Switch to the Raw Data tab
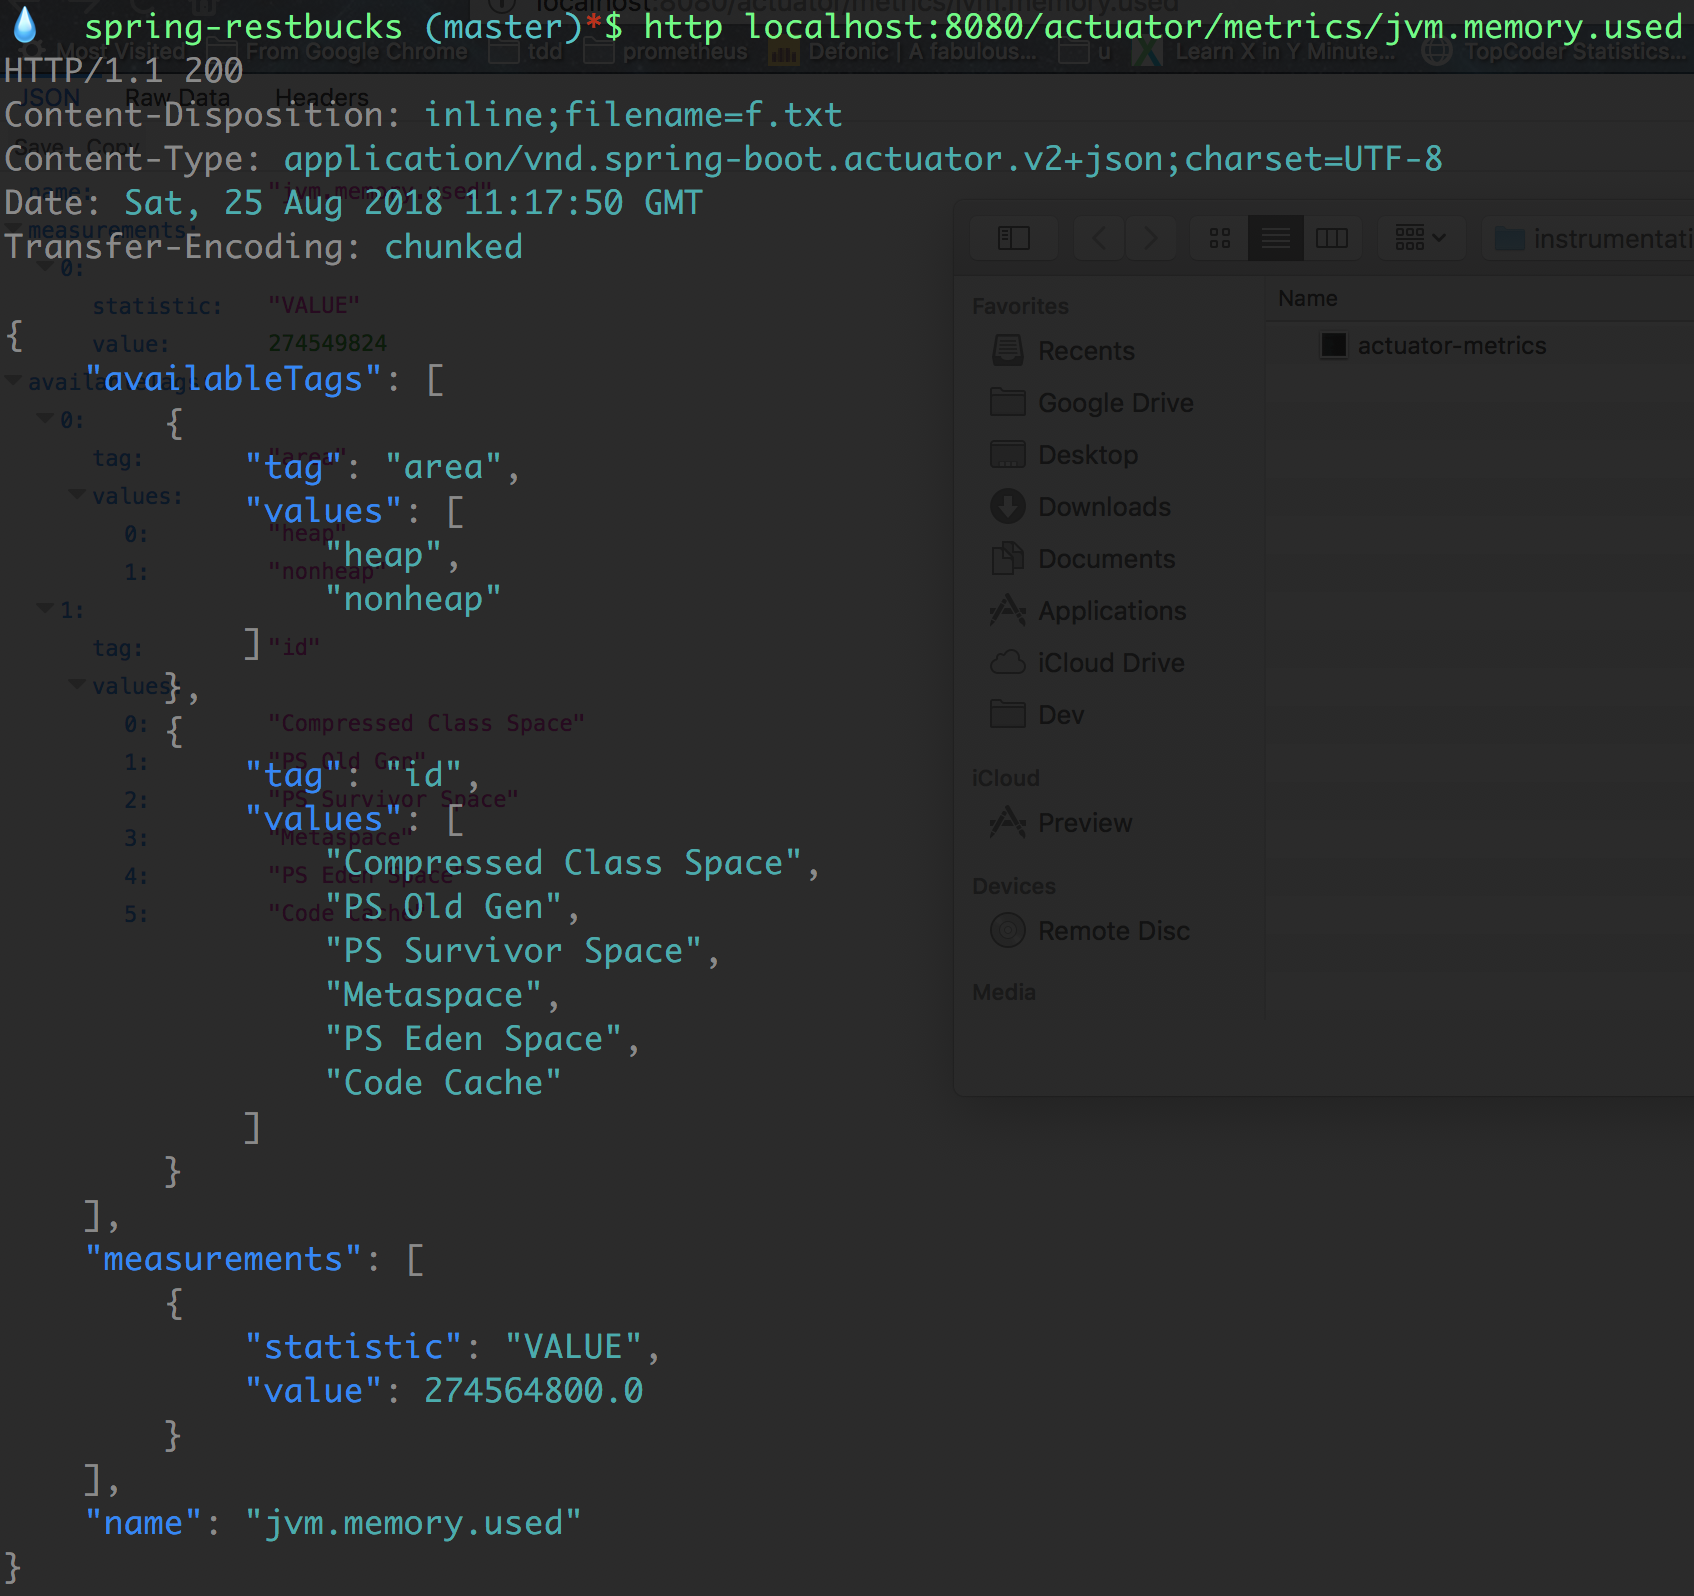The width and height of the screenshot is (1694, 1596). 177,98
